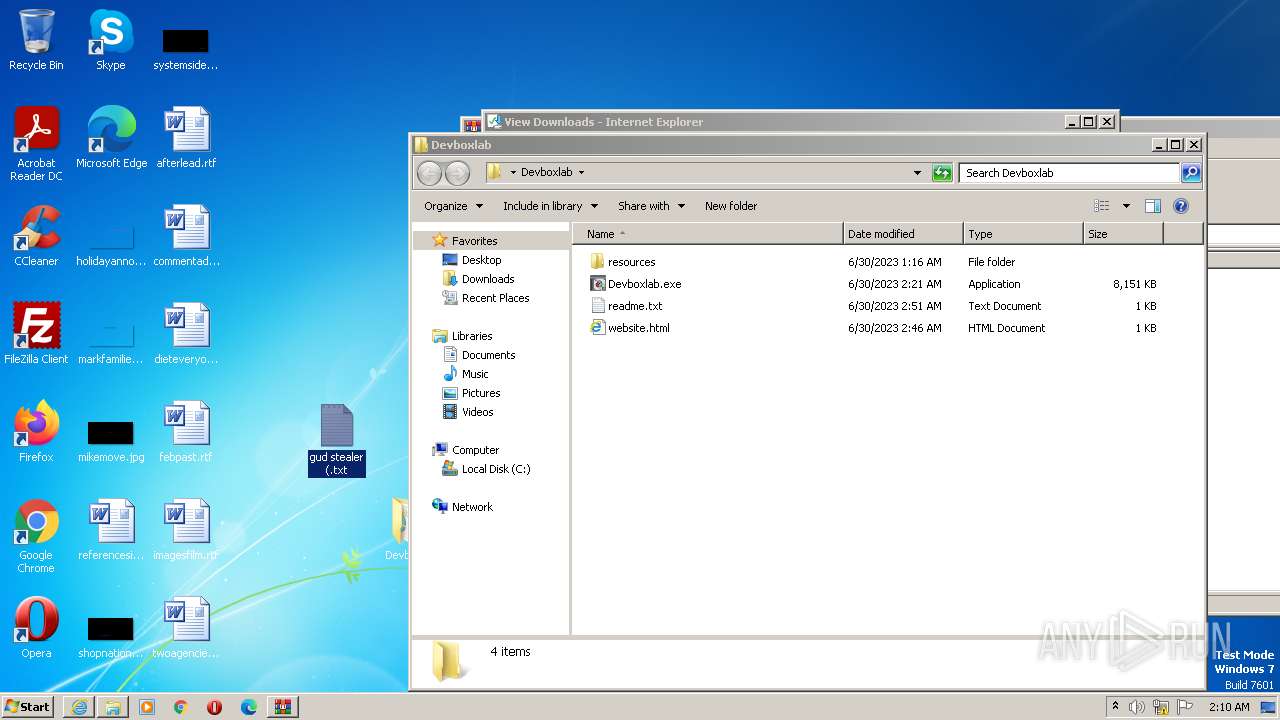Screen dimensions: 1280x720
Task: Launch Microsoft Edge desktop shortcut
Action: click(x=111, y=138)
